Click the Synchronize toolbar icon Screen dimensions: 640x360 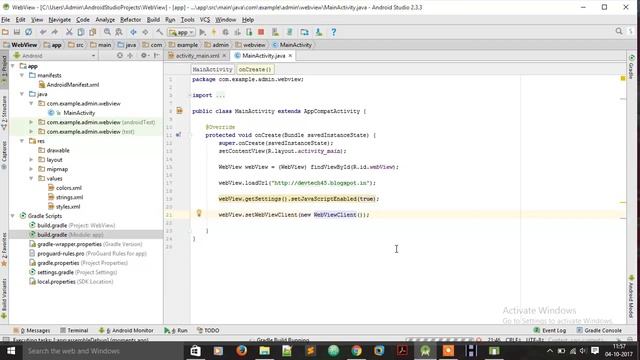(x=29, y=32)
